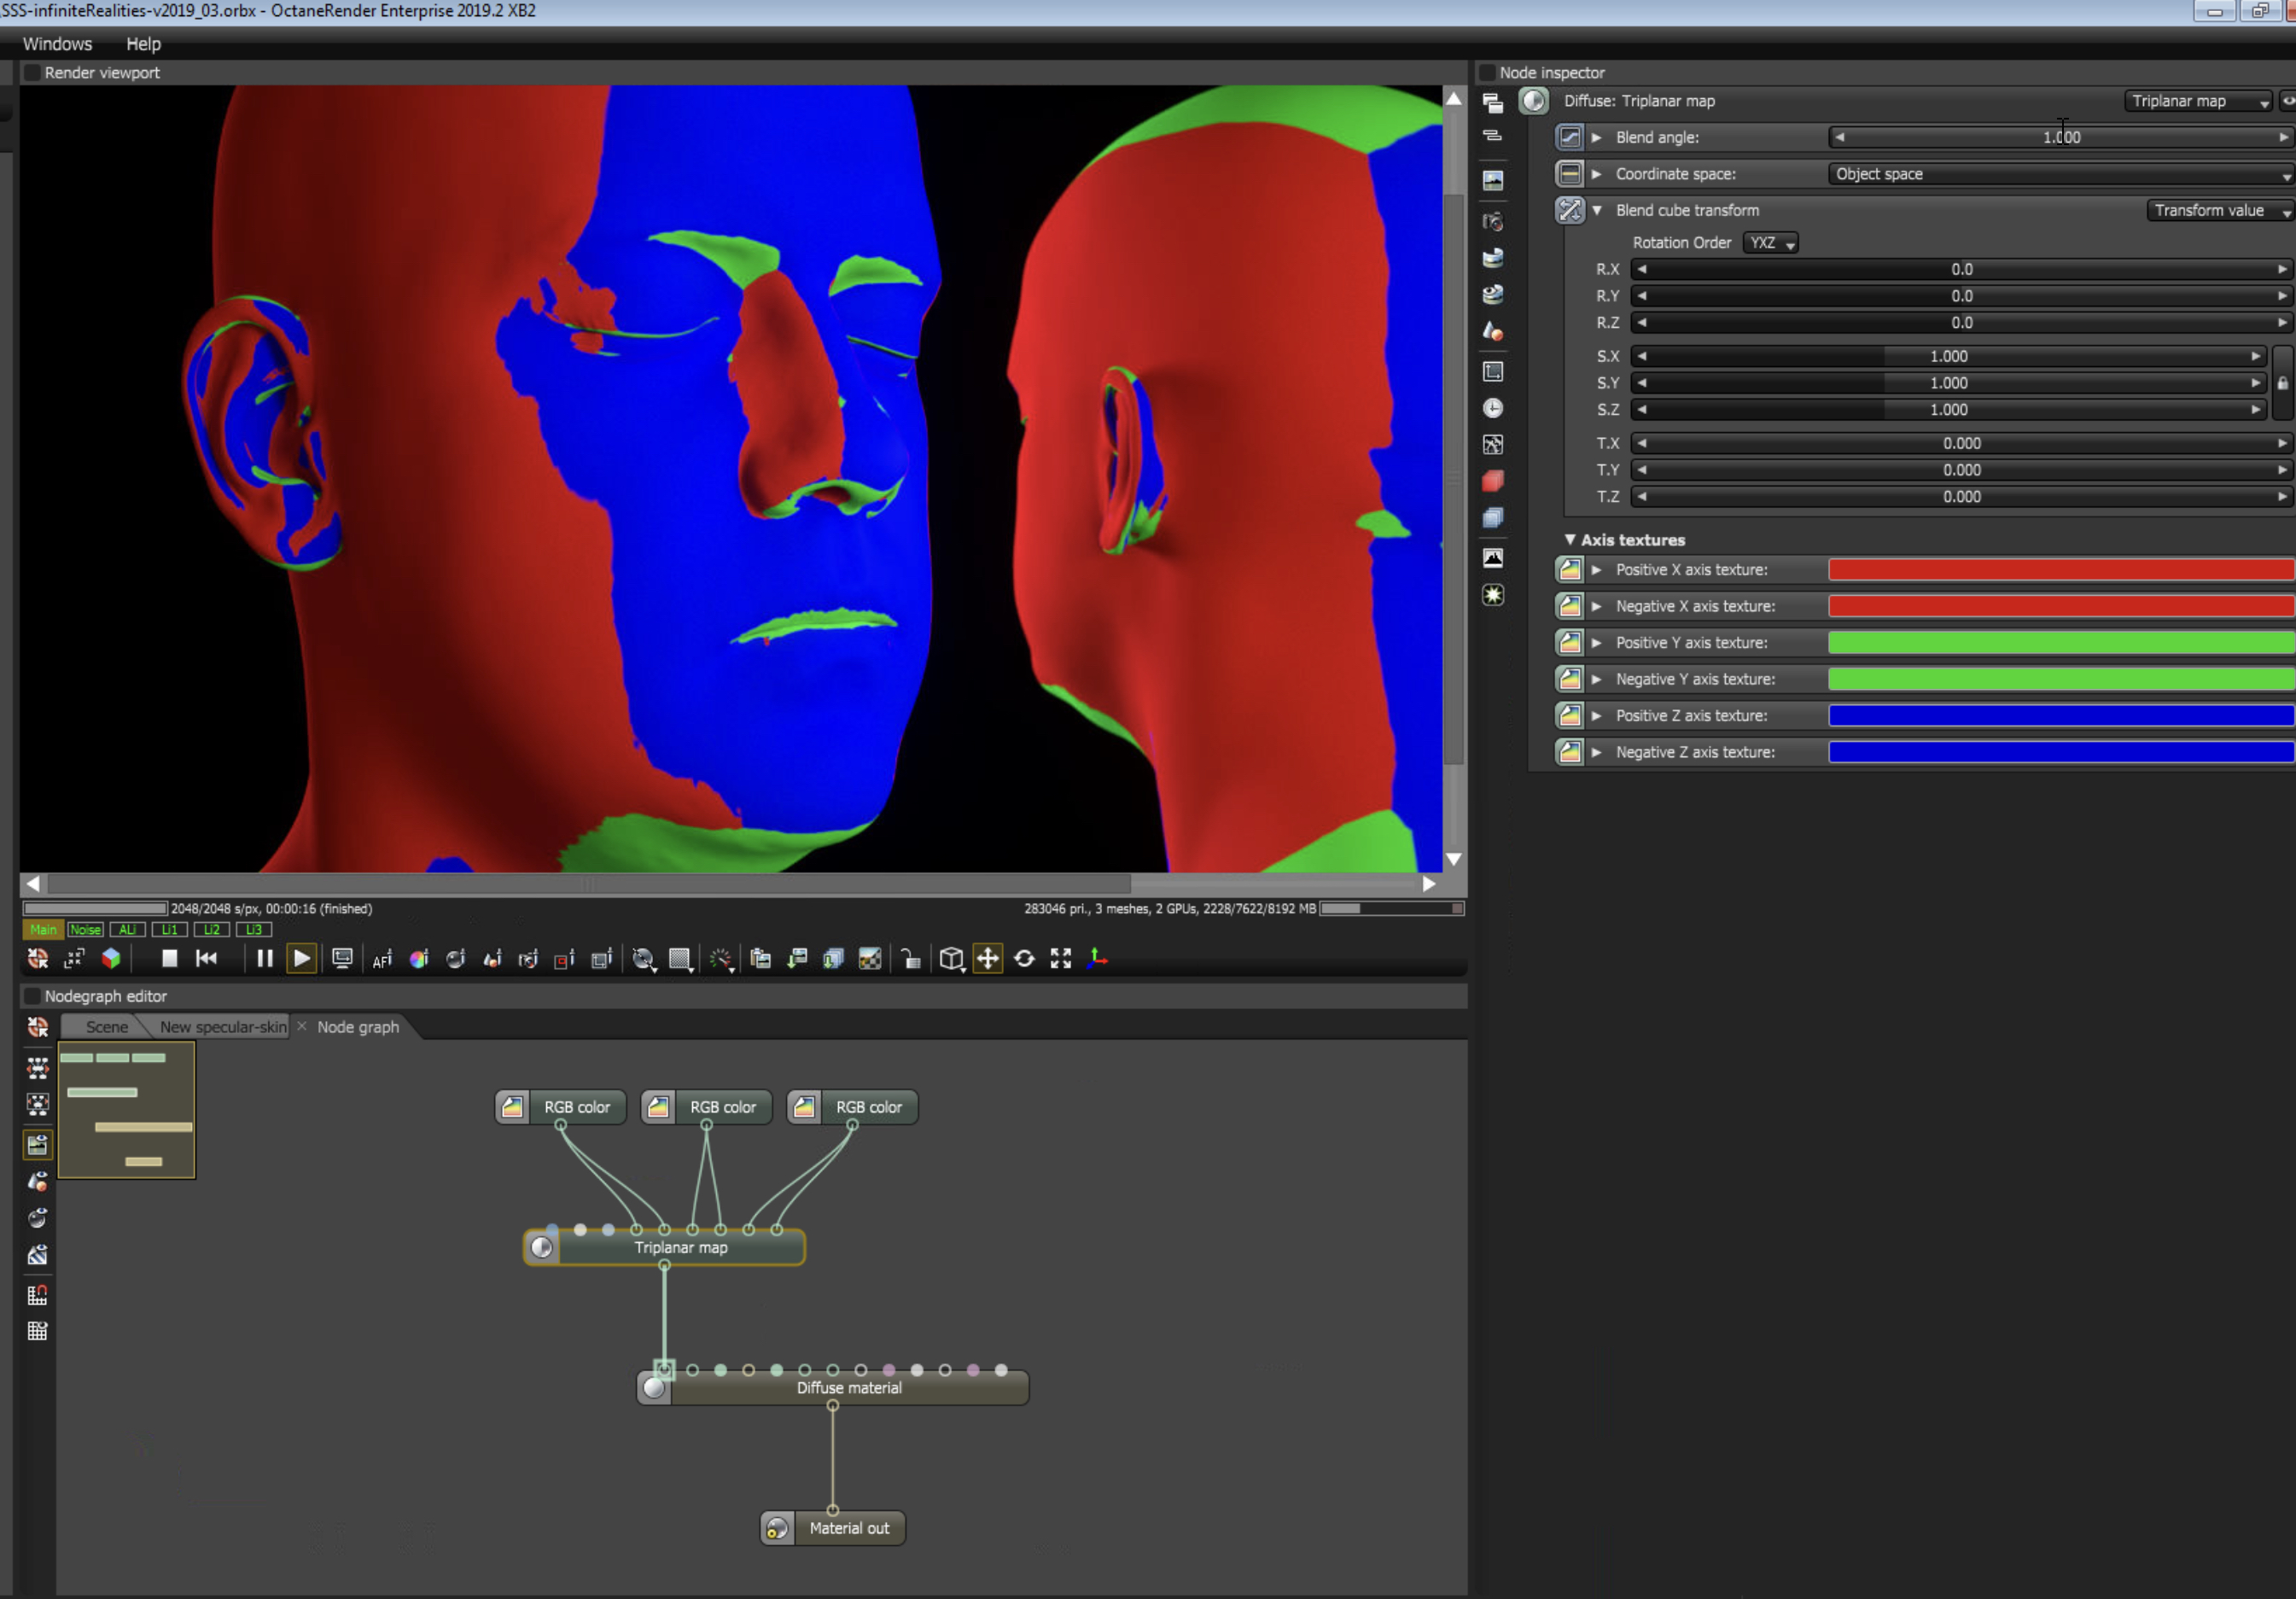Open the Rotation Order YXZ dropdown
This screenshot has height=1599, width=2296.
tap(1770, 243)
